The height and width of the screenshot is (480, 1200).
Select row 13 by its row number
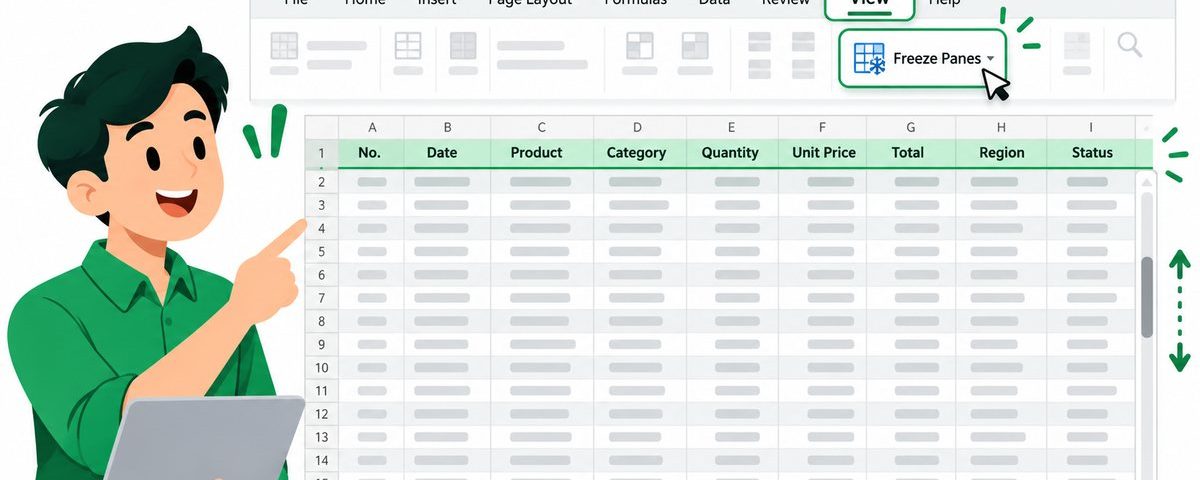tap(322, 437)
